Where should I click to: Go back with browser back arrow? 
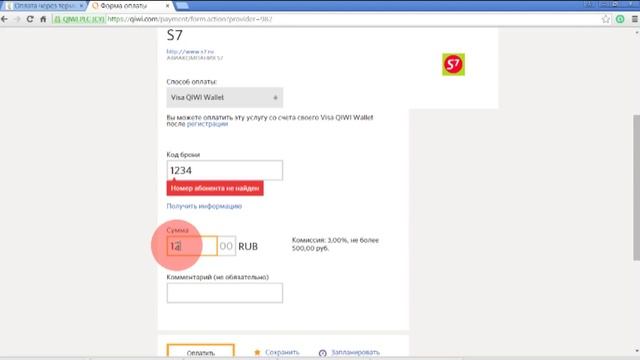[4, 19]
